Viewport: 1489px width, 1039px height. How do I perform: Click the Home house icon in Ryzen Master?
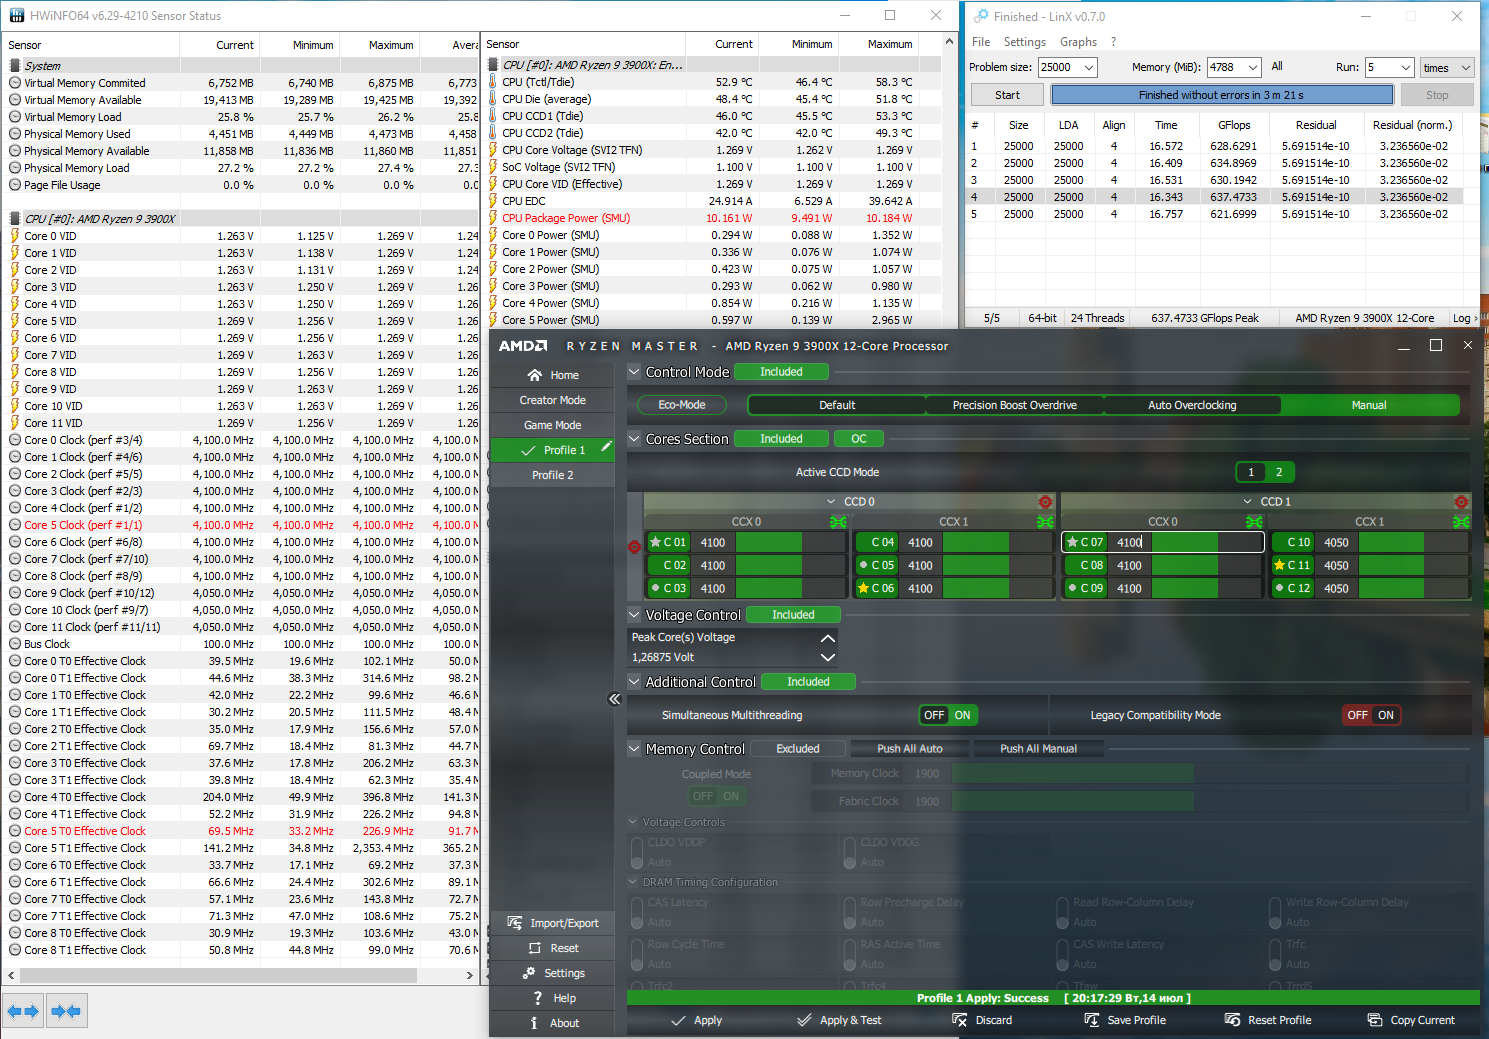(535, 375)
